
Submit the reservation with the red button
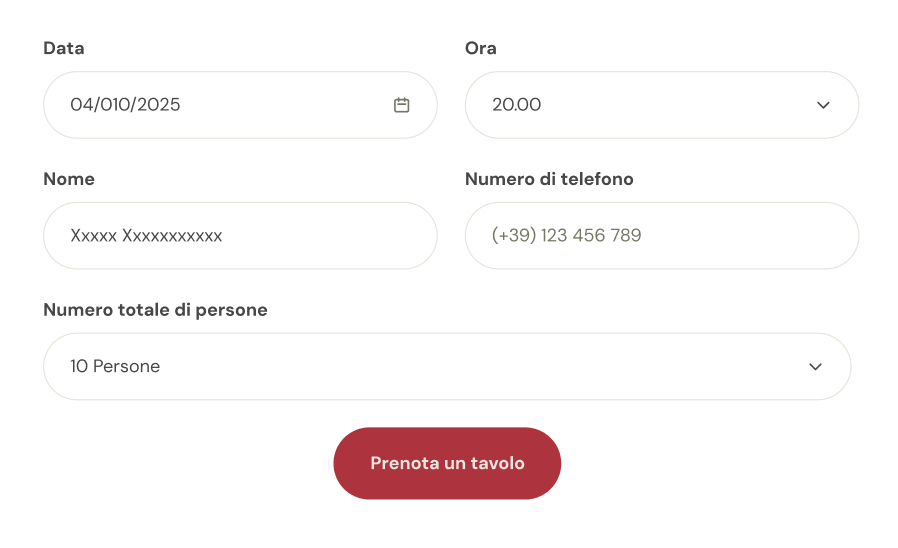click(447, 463)
